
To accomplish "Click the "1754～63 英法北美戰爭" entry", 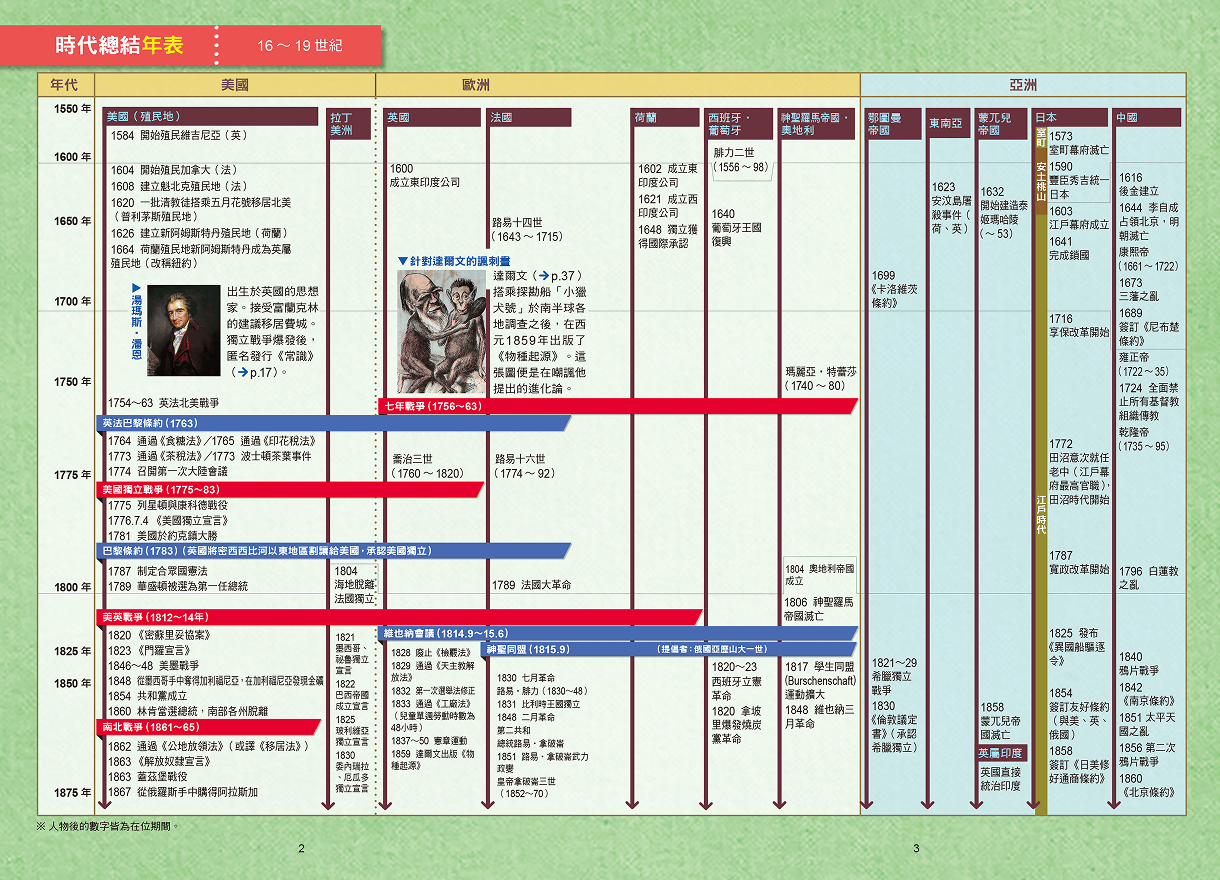I will pyautogui.click(x=163, y=403).
